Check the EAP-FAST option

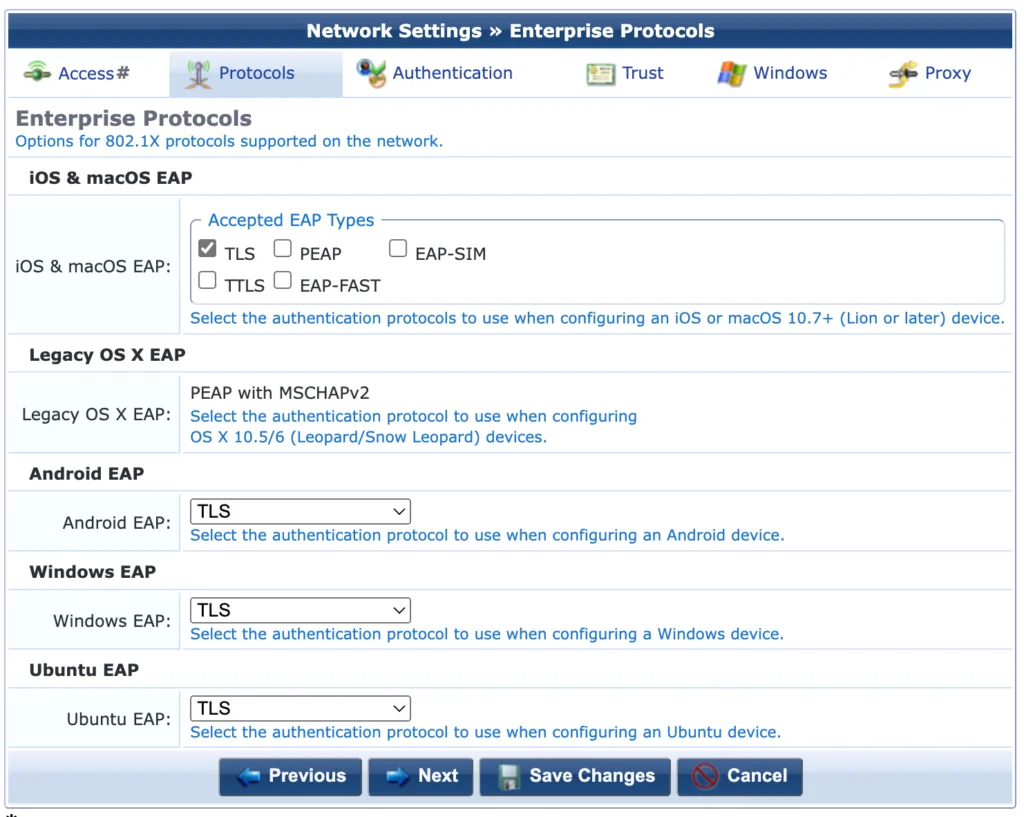coord(282,280)
